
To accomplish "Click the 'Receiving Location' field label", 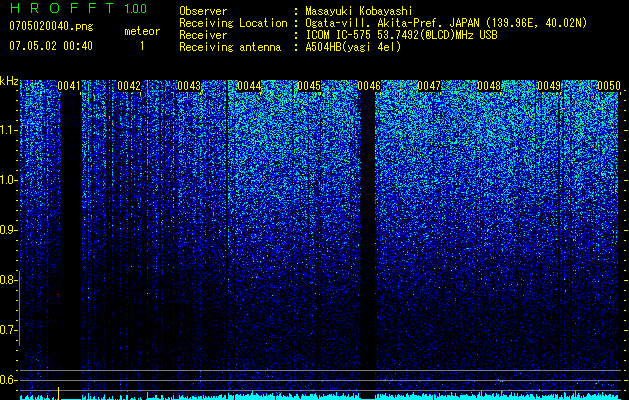I will click(x=233, y=23).
